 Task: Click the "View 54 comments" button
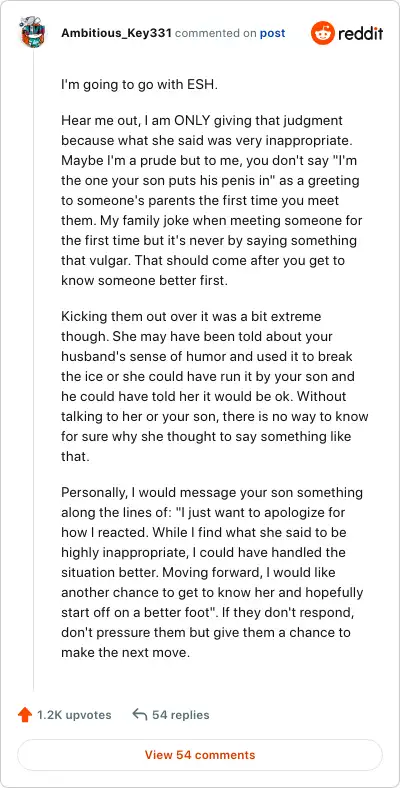point(200,755)
